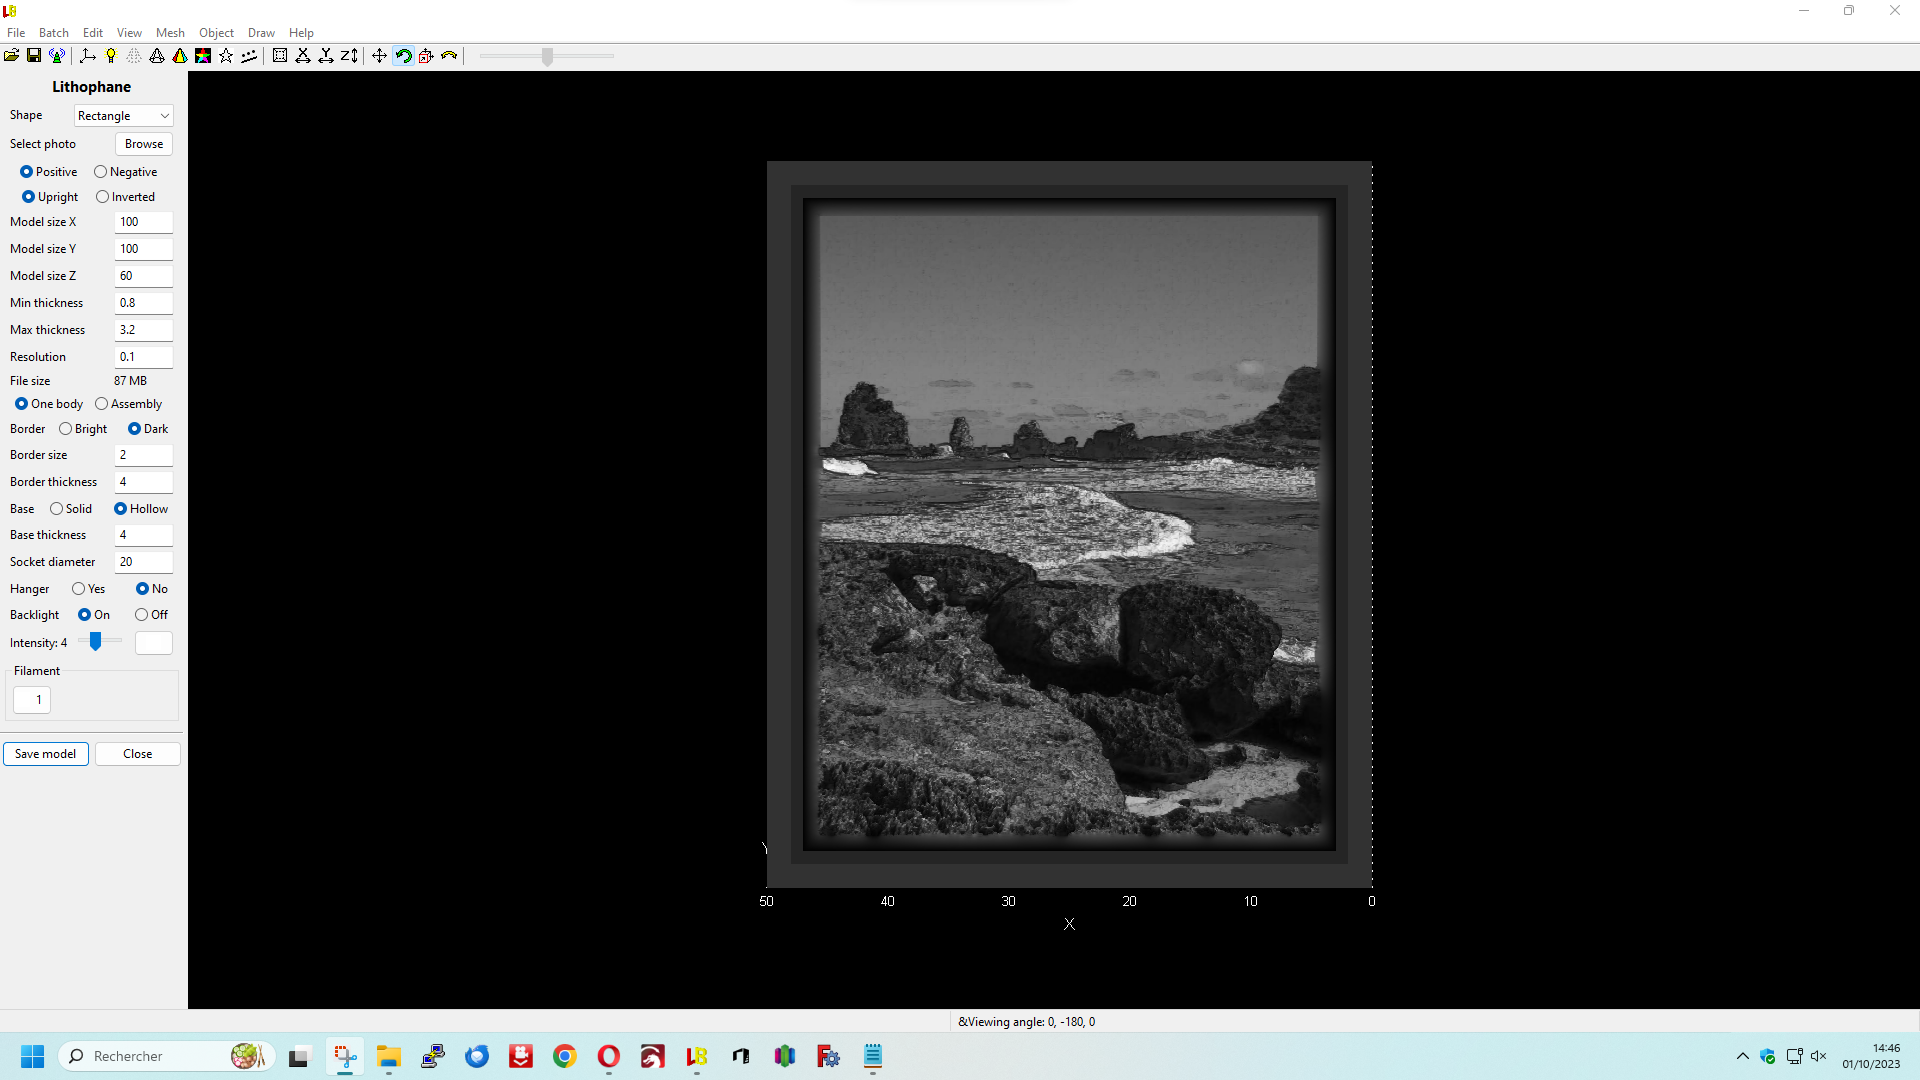The height and width of the screenshot is (1080, 1920).
Task: Click the Intensity slider handle
Action: (x=96, y=642)
